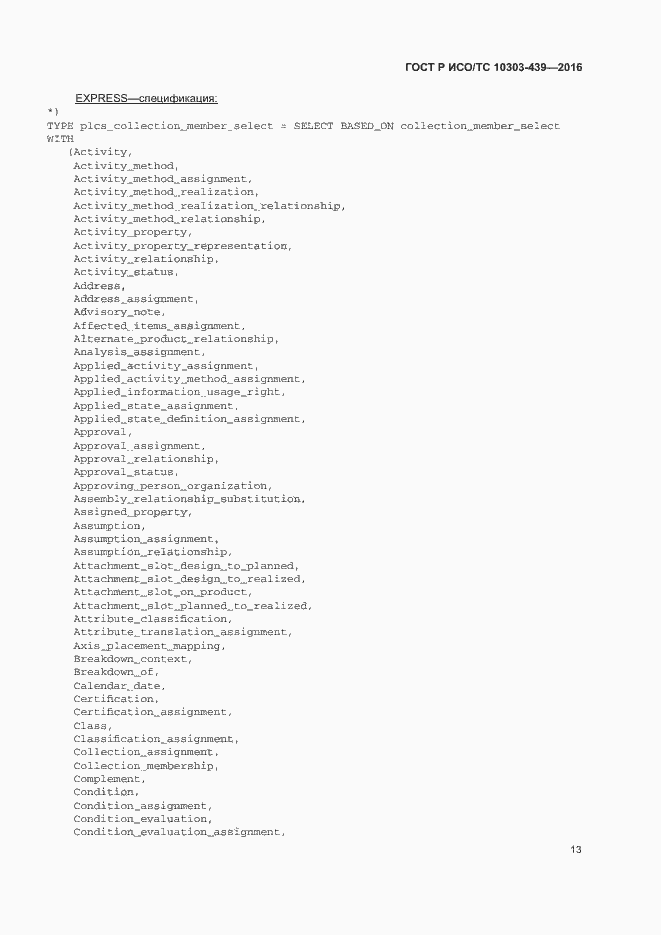This screenshot has width=661, height=935.
Task: Click the Activity_property_representation line
Action: pos(182,246)
